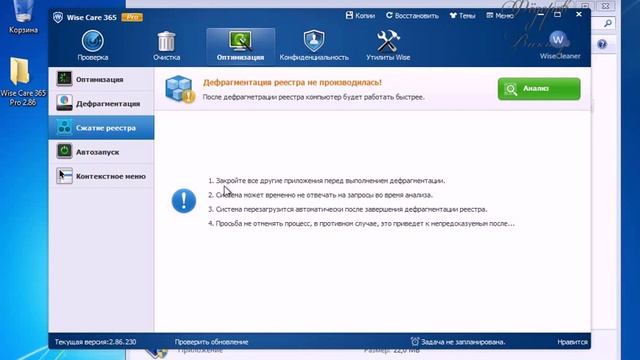Click Задача не запланирована schedule link
This screenshot has height=360, width=640.
(x=458, y=342)
